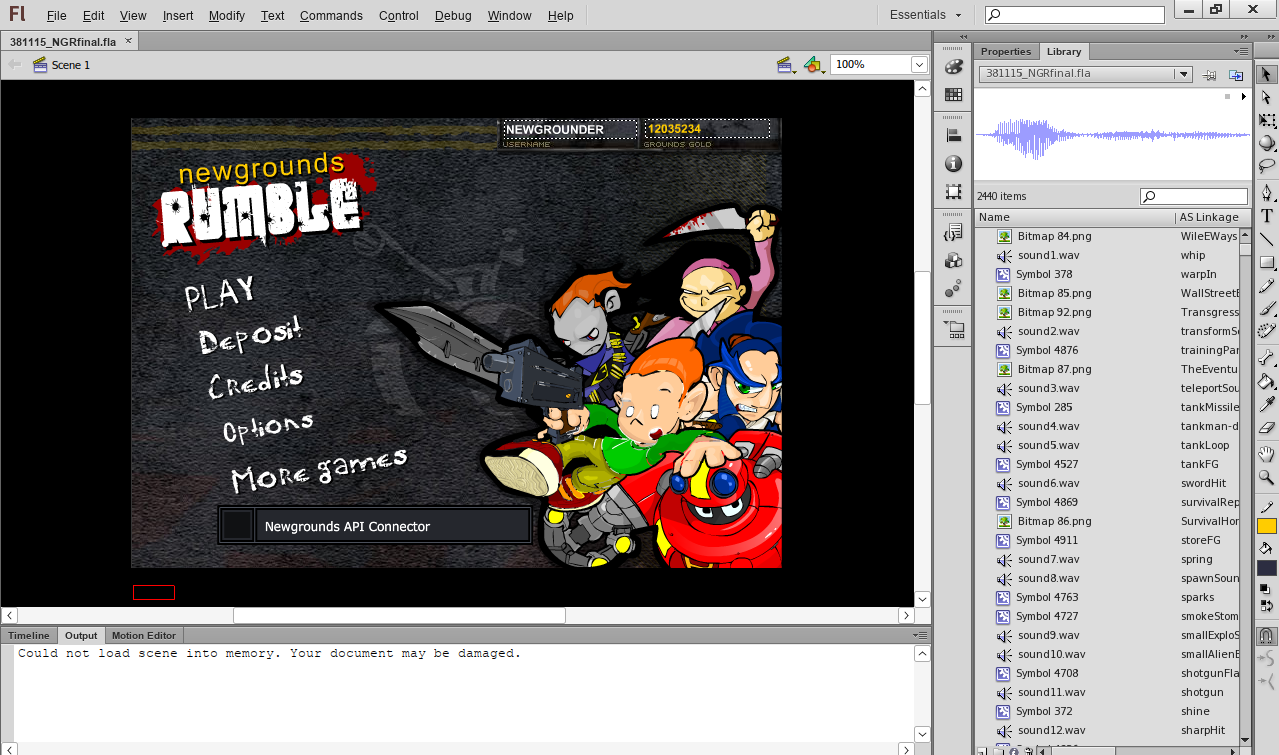Select the Free Transform tool

coord(1266,120)
